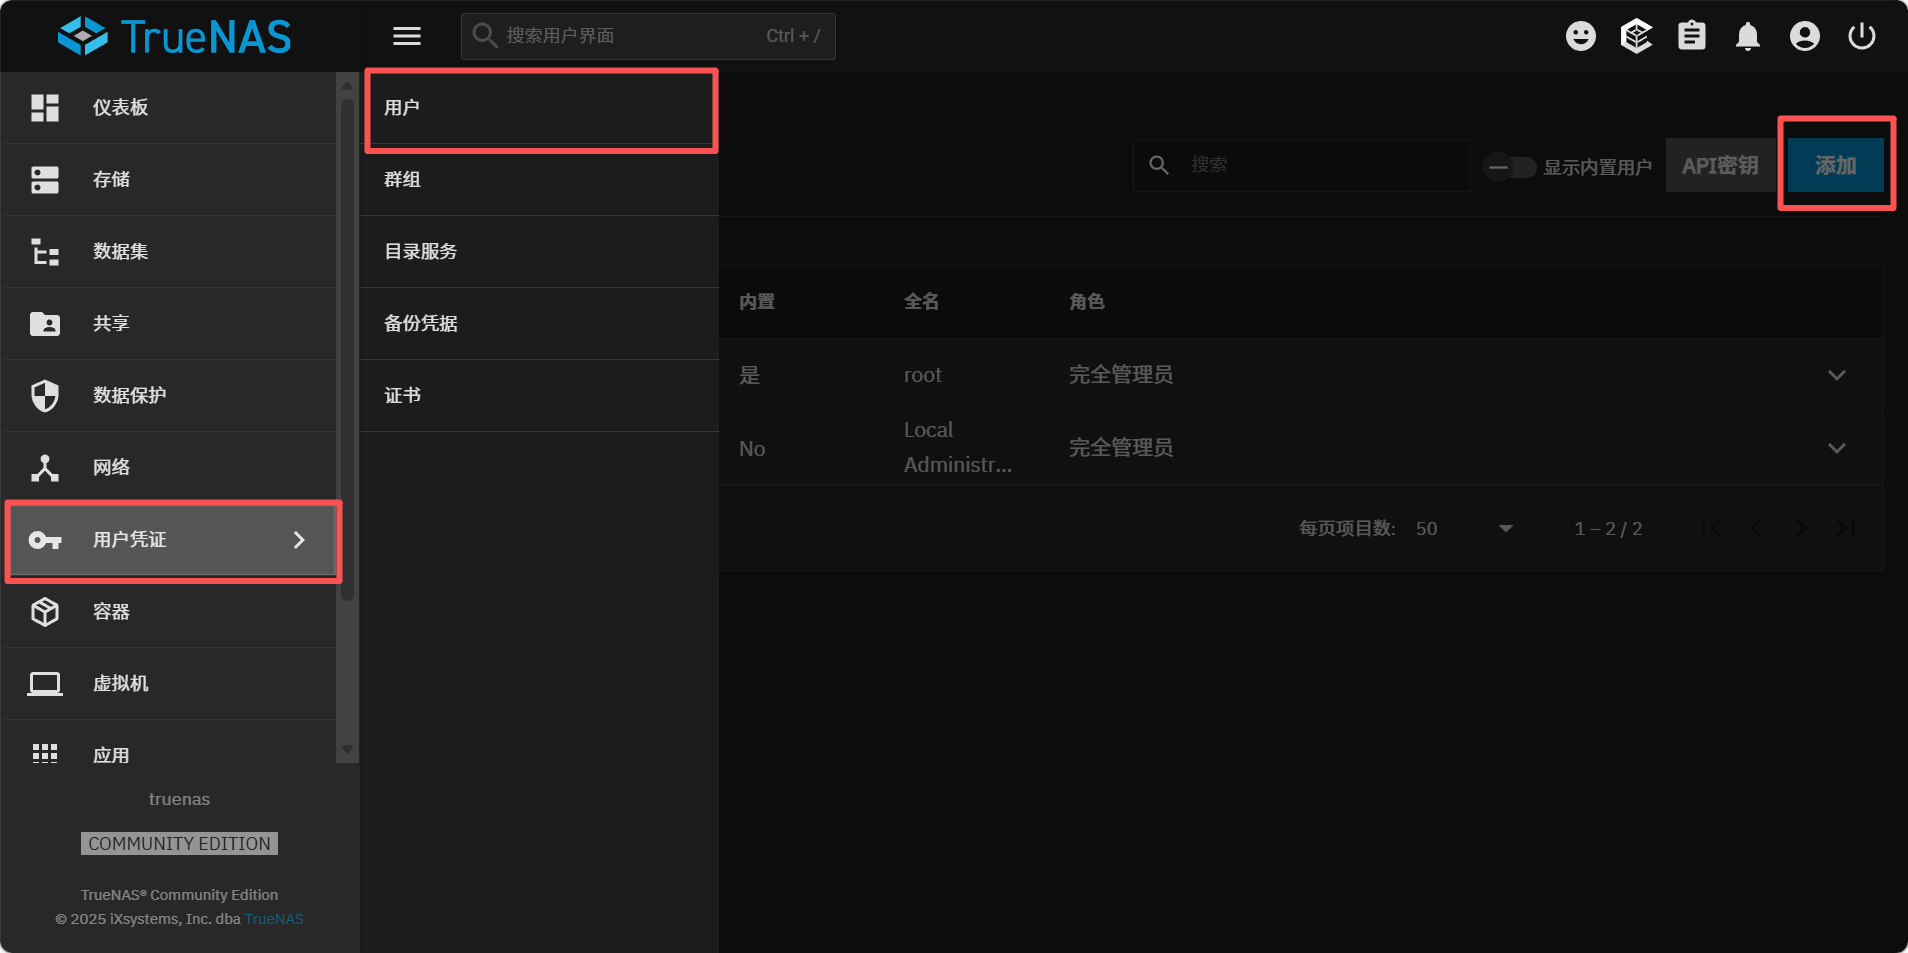Image resolution: width=1908 pixels, height=953 pixels.
Task: Click the sidebar scrollbar down arrow
Action: click(x=347, y=750)
